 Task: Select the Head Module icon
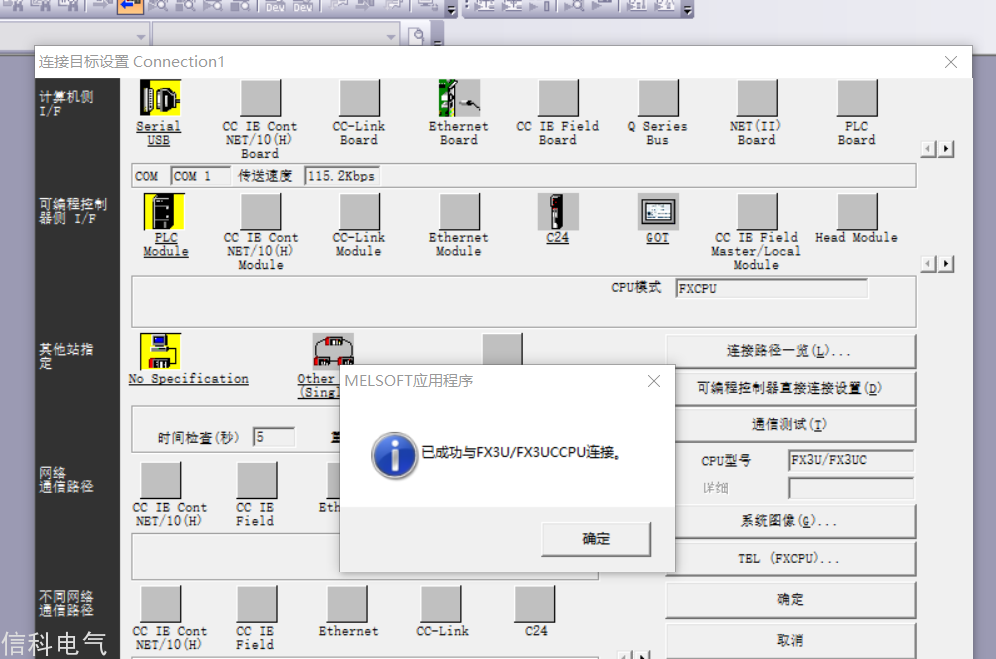pyautogui.click(x=857, y=211)
